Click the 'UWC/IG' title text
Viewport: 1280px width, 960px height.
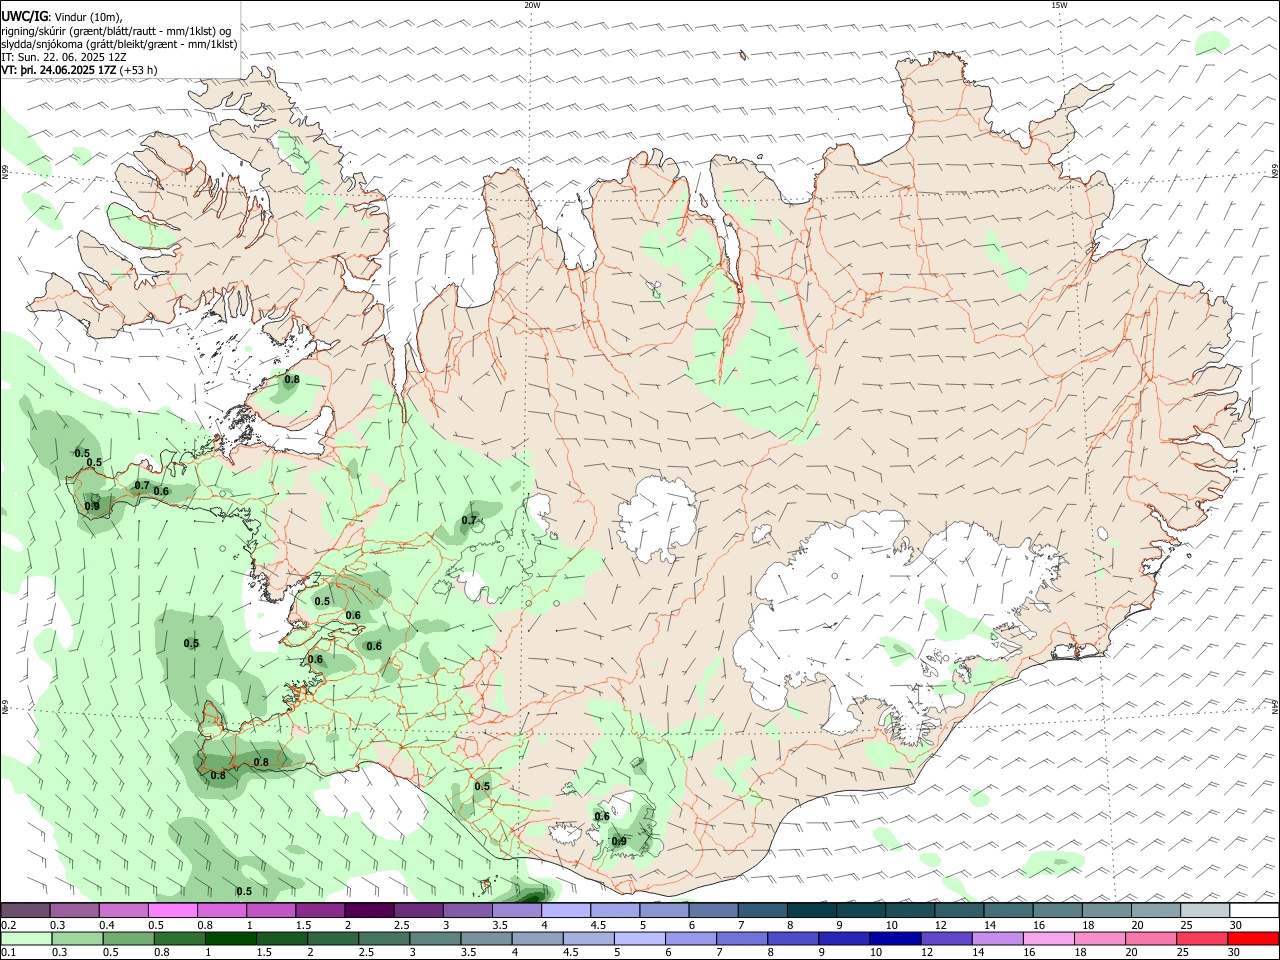(24, 17)
